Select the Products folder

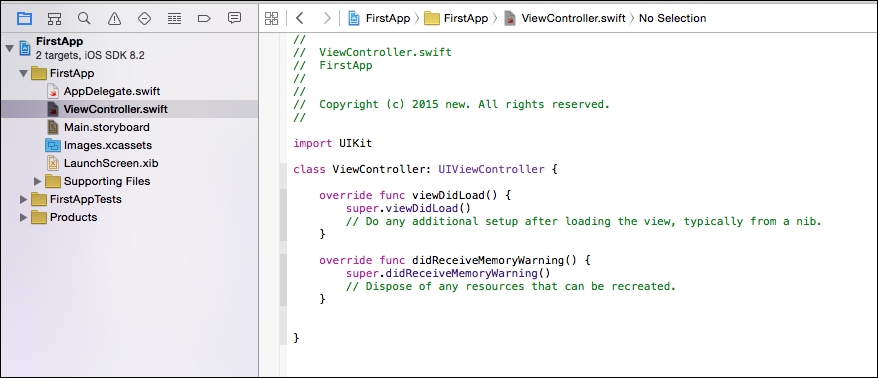(x=73, y=217)
